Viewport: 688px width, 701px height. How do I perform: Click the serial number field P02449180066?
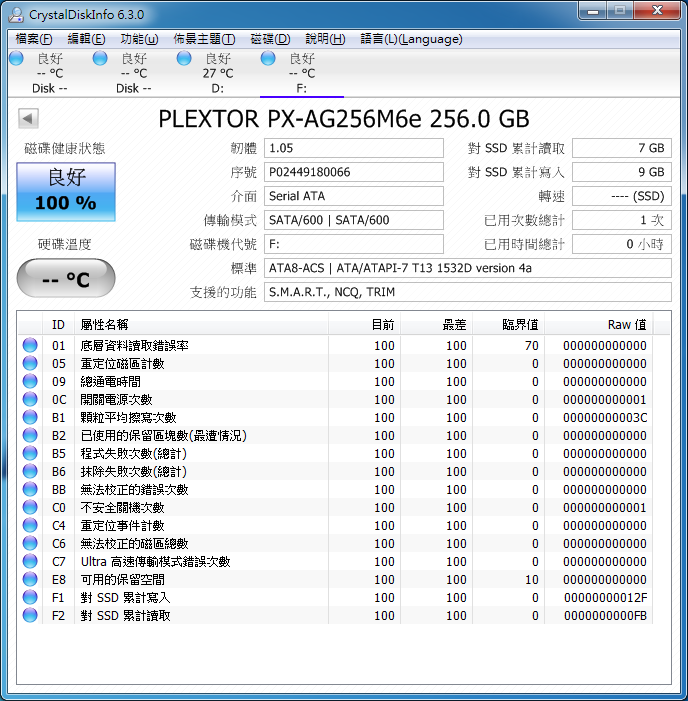tap(354, 172)
